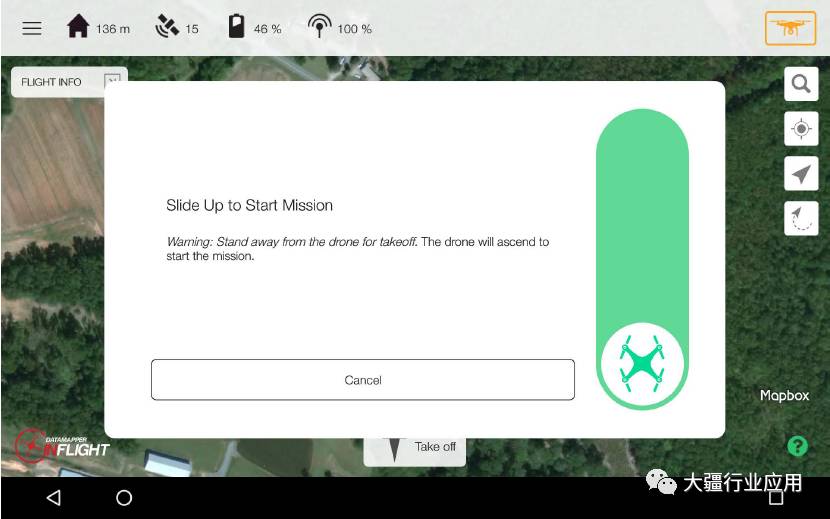Click the dashed-circle arrow map button
Screen dimensions: 830x519
pyautogui.click(x=800, y=219)
